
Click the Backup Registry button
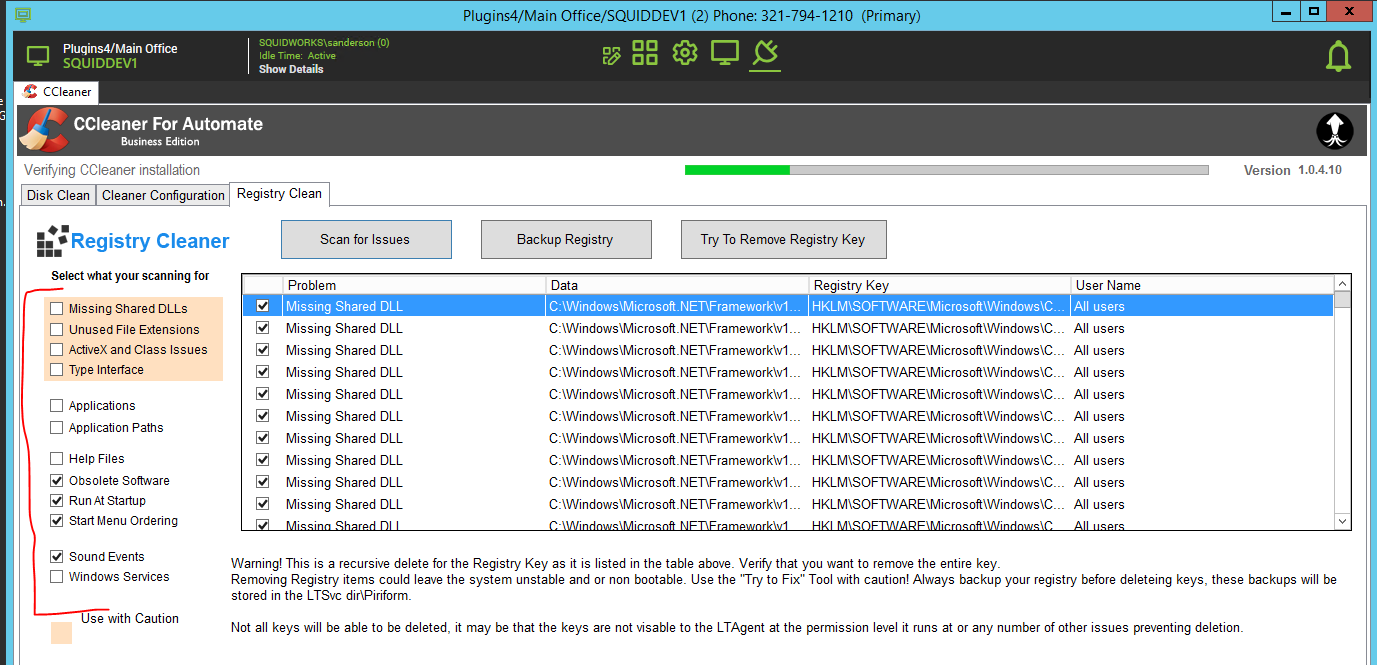coord(565,239)
